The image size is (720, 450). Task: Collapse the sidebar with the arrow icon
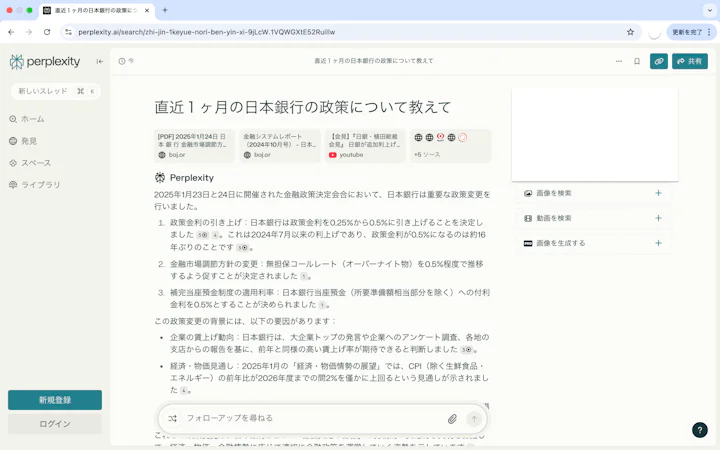[100, 62]
